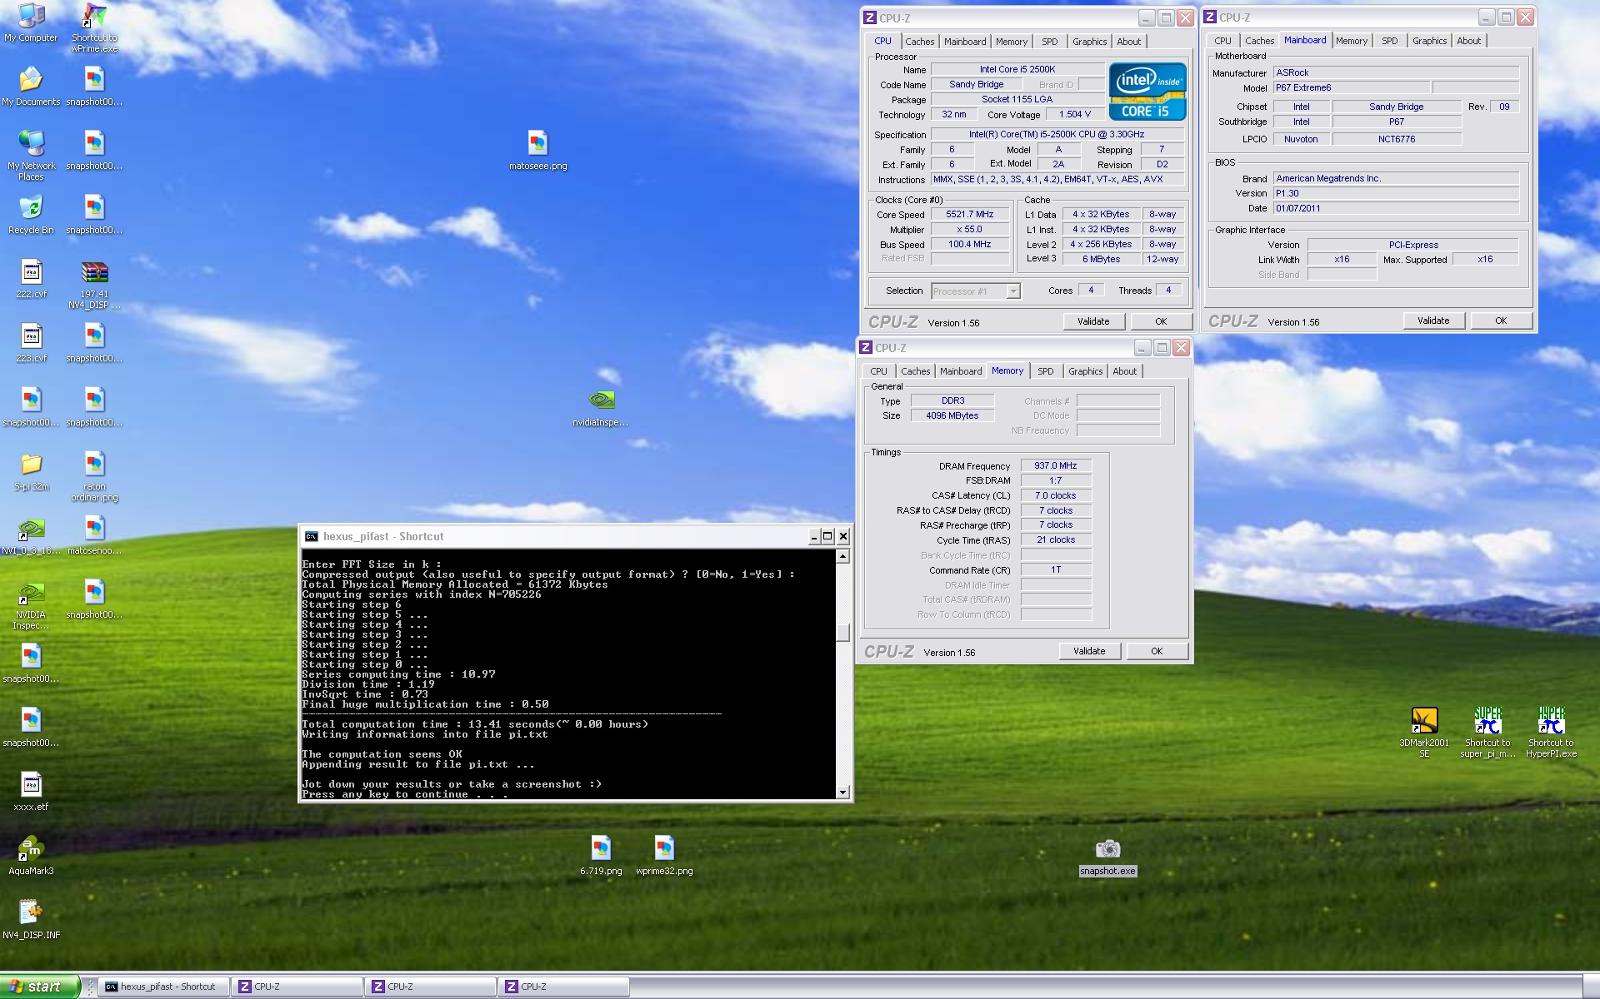Screen dimensions: 1600x999
Task: Click the Command Rate value 1T
Action: 1055,570
